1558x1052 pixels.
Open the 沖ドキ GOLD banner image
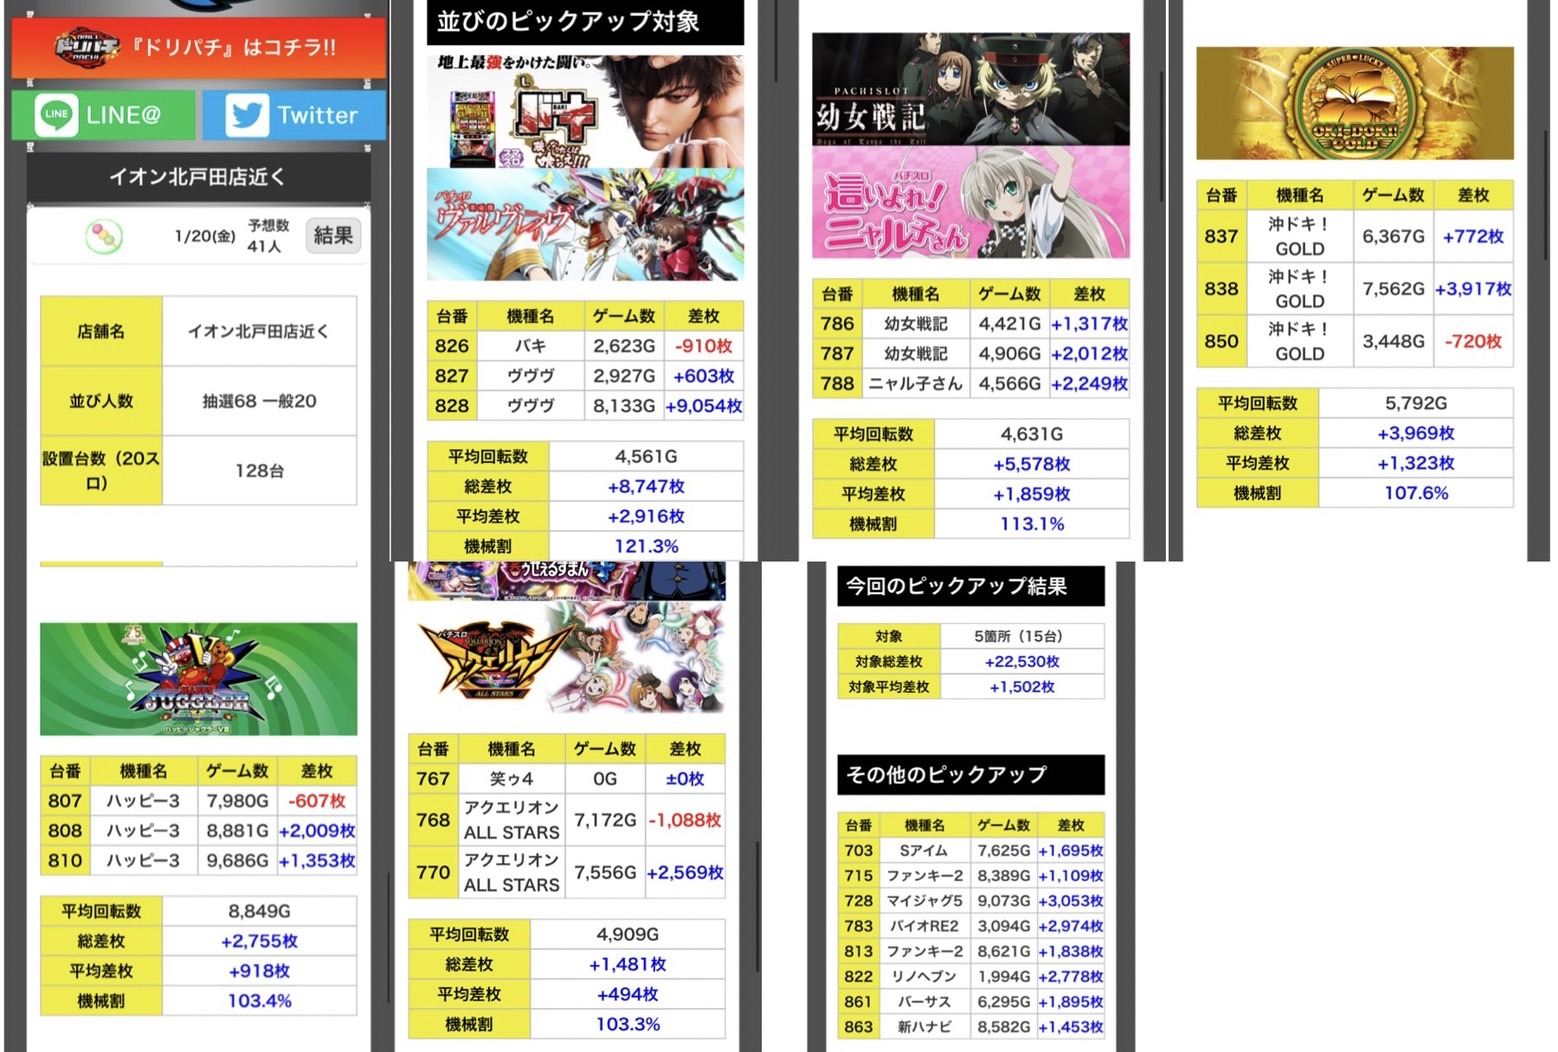point(1355,103)
